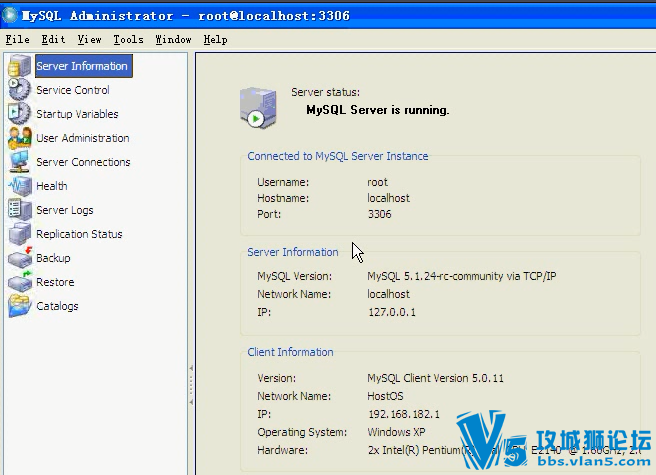The width and height of the screenshot is (656, 475).
Task: Click username value 'root'
Action: 378,182
